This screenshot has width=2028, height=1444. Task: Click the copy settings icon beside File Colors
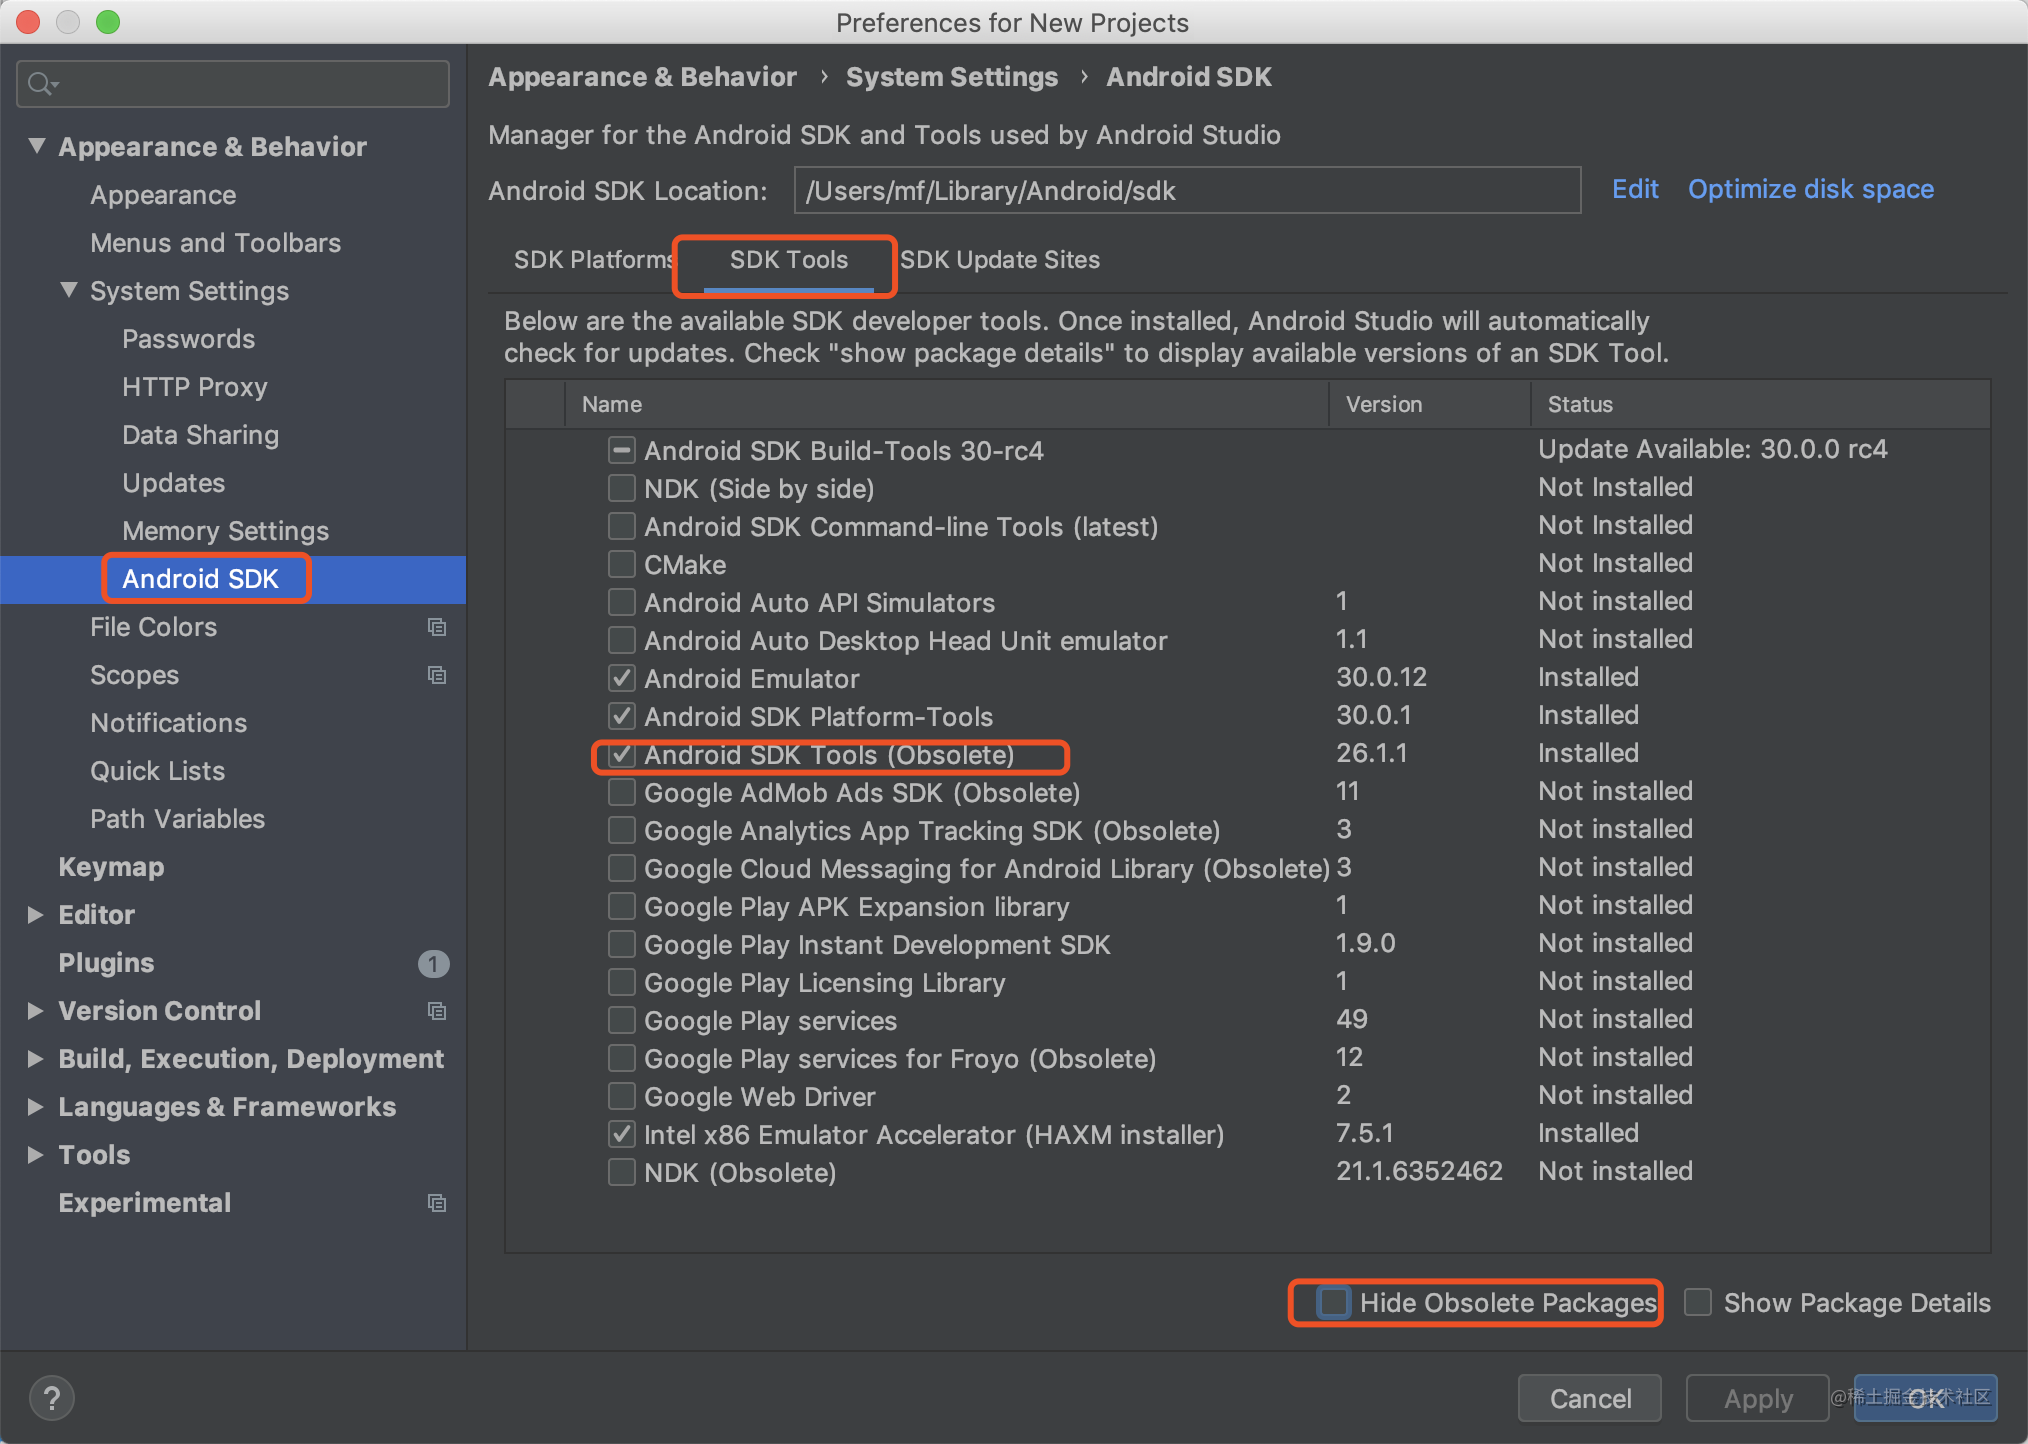point(437,627)
